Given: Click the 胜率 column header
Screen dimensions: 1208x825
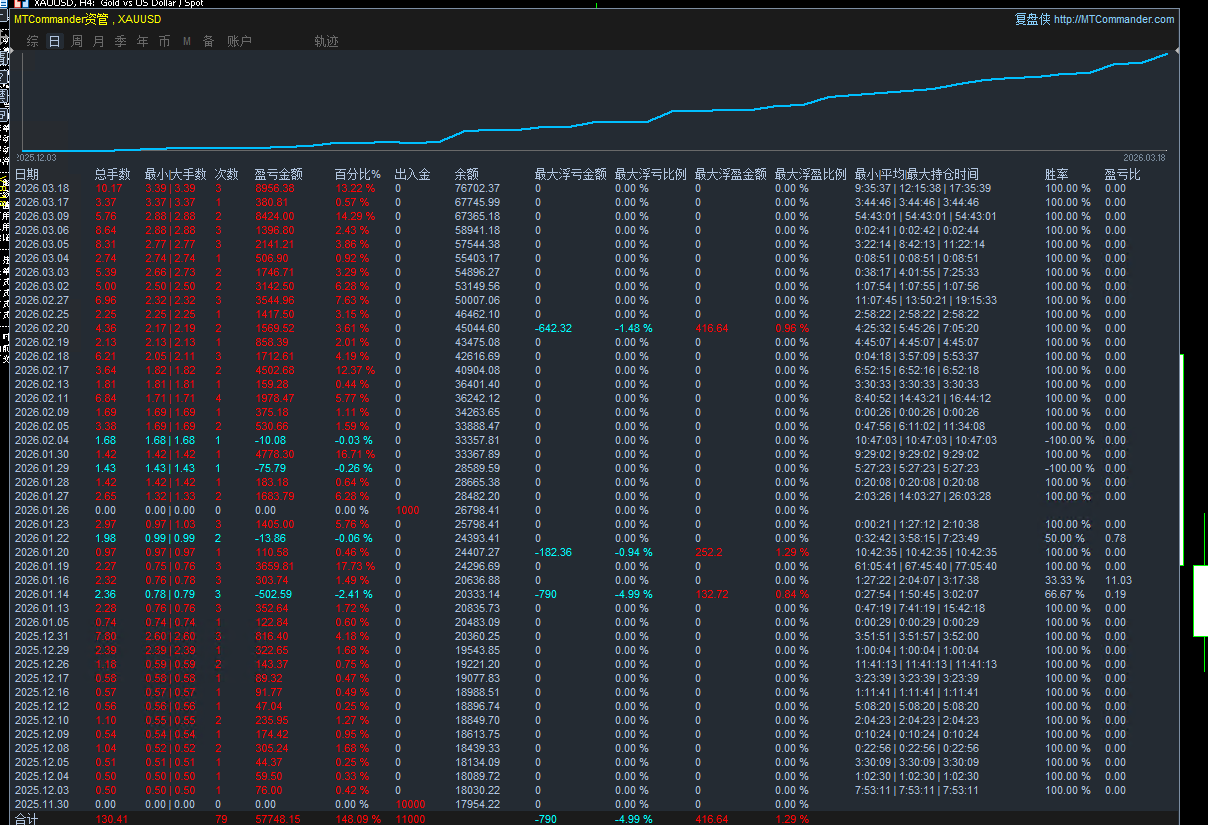Looking at the screenshot, I should (x=1057, y=174).
